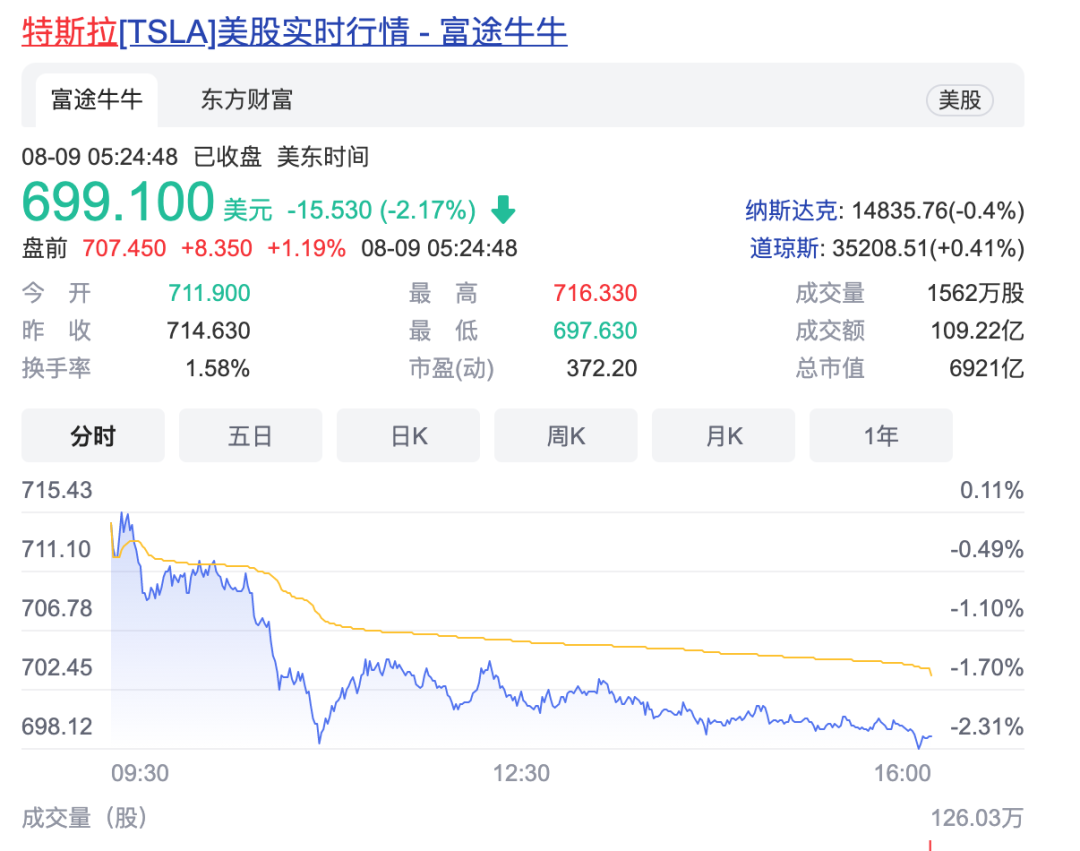Click the 美股 market badge

pyautogui.click(x=959, y=101)
